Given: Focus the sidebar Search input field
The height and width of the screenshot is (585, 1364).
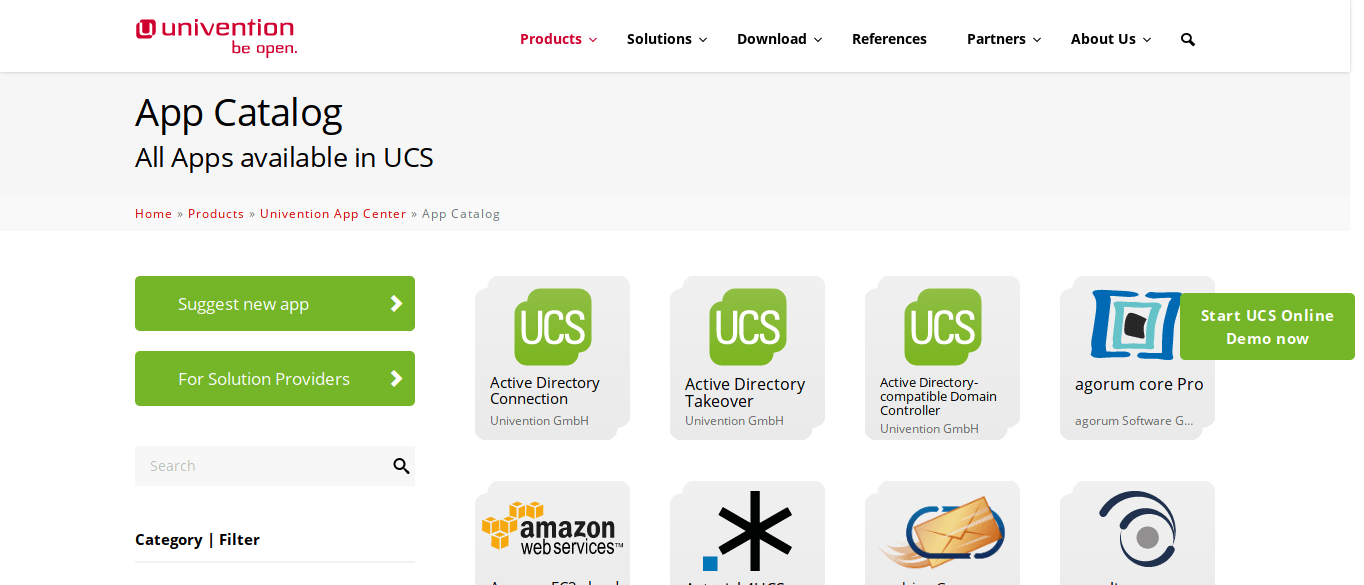Looking at the screenshot, I should 262,466.
